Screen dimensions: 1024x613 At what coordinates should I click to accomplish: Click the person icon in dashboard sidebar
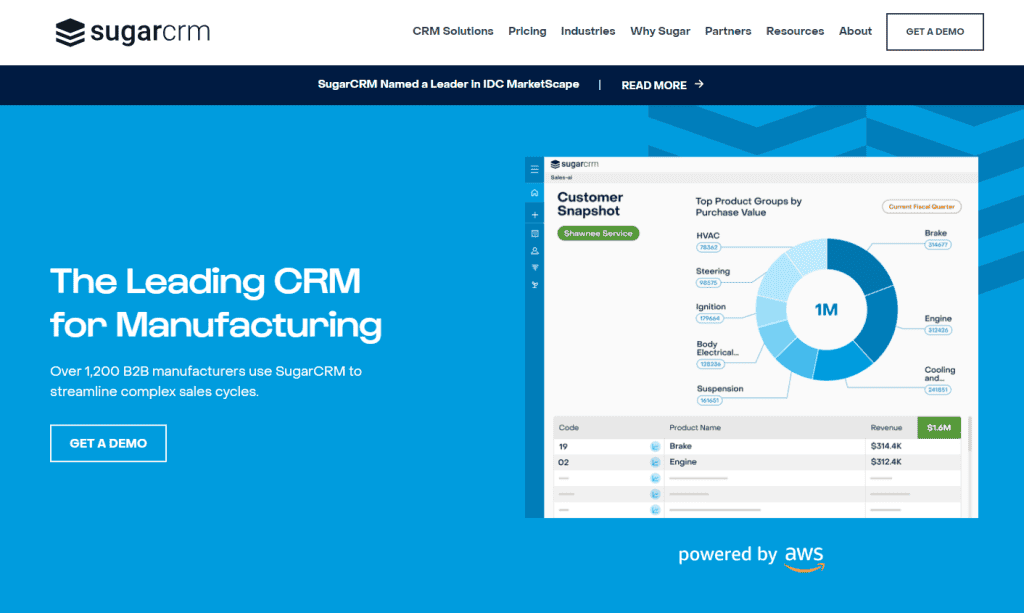[534, 251]
